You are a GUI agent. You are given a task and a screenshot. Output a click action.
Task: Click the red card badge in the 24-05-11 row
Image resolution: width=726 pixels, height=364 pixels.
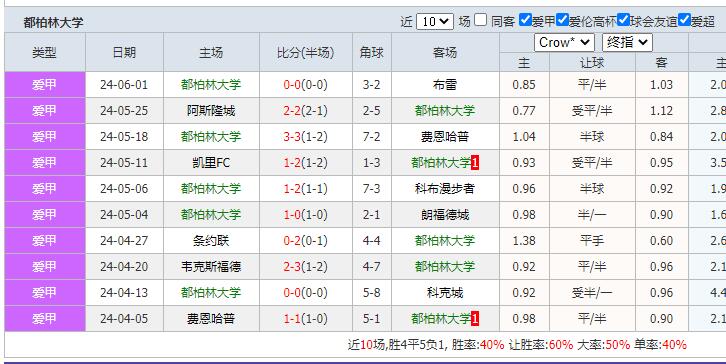[475, 163]
